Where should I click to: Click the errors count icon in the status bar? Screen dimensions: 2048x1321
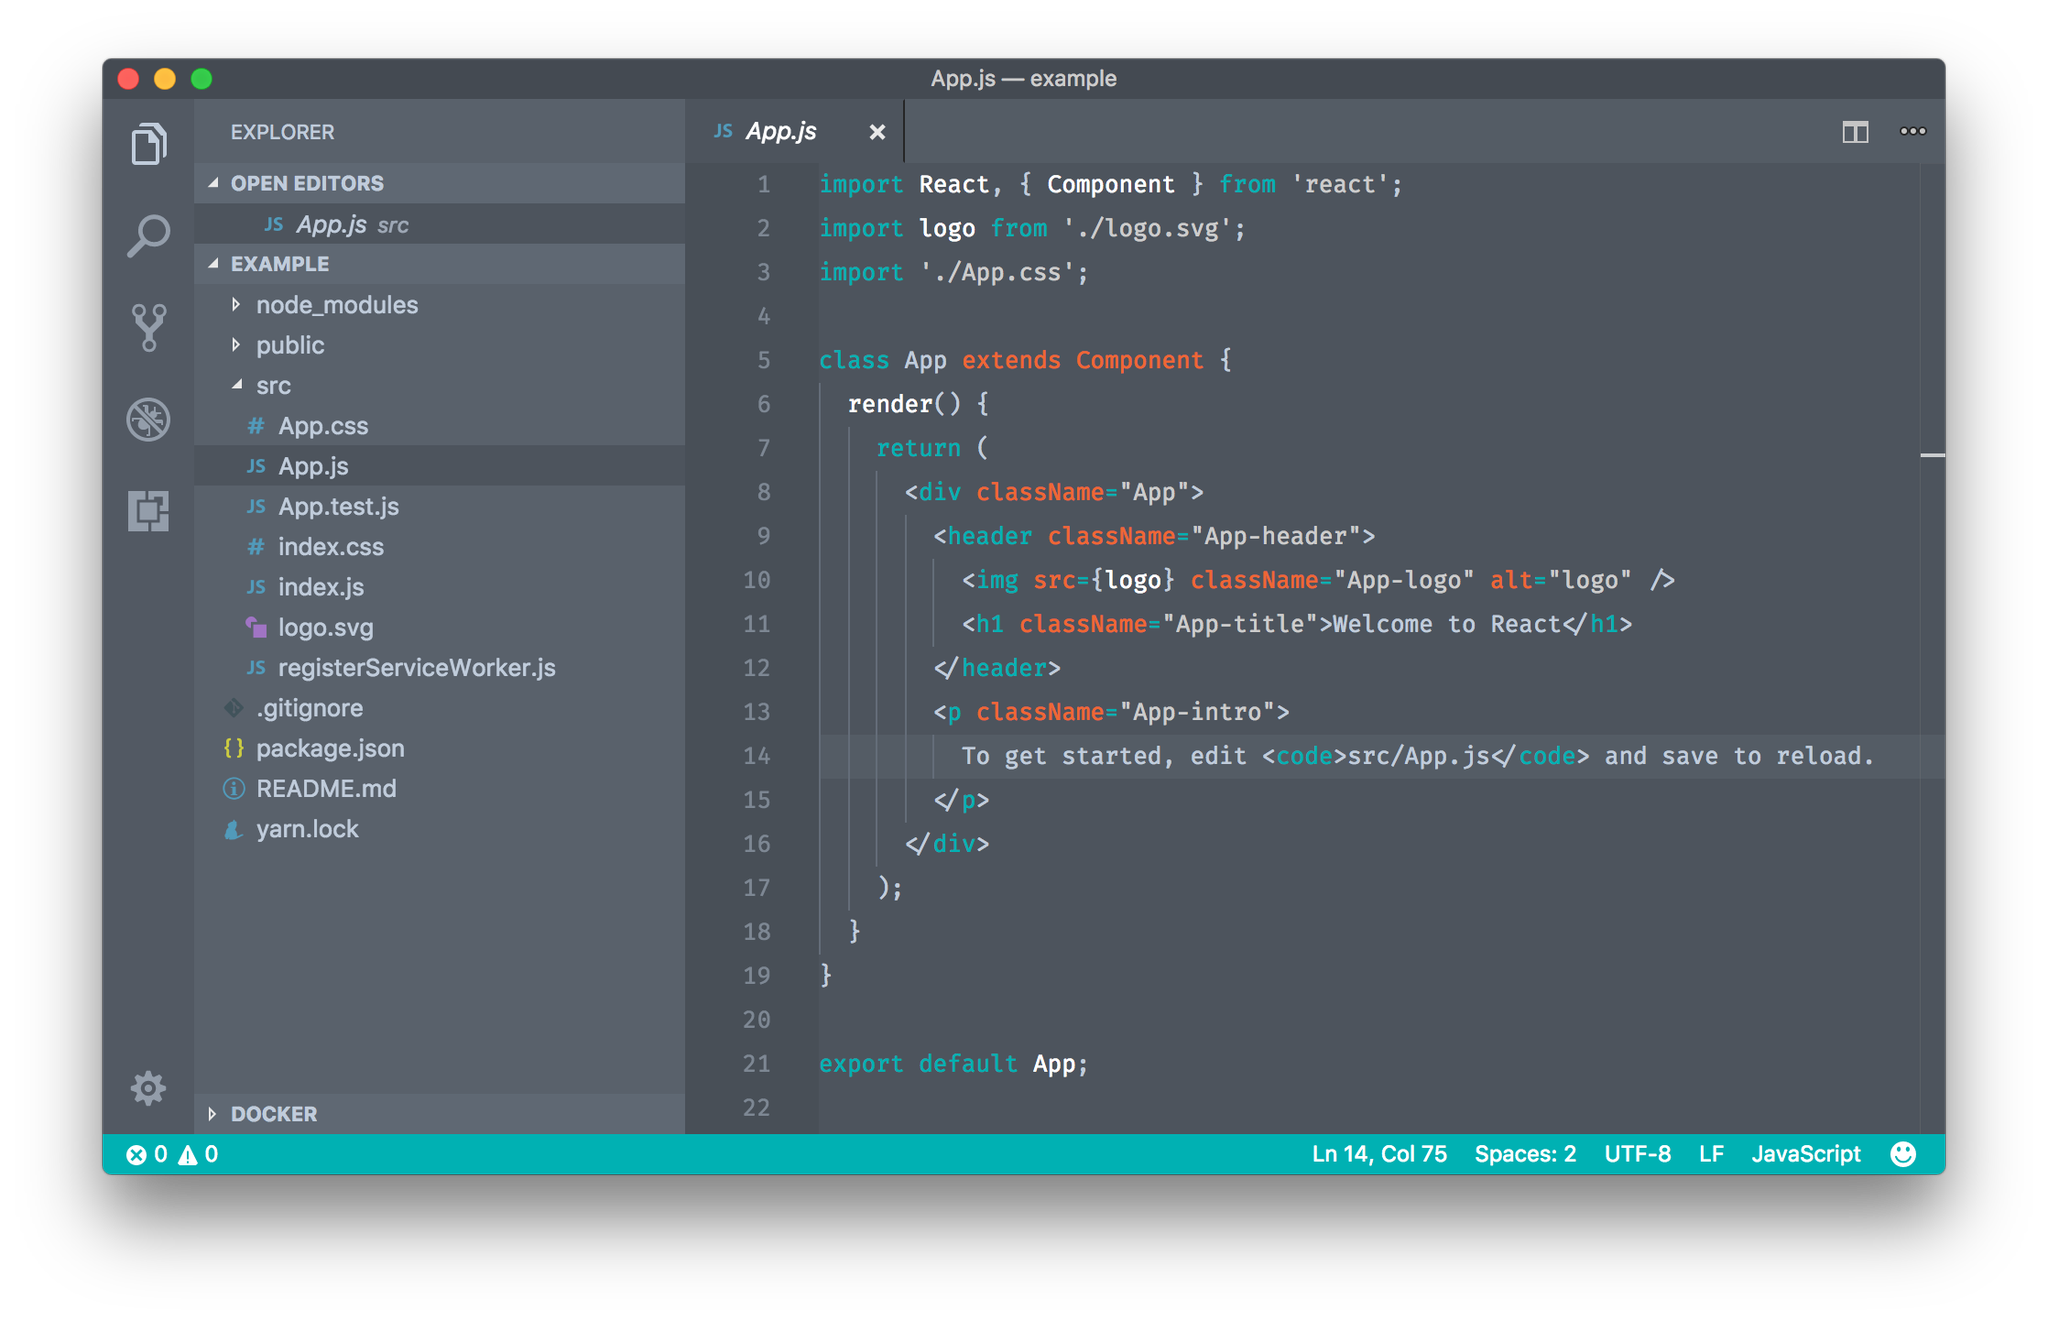[x=136, y=1155]
